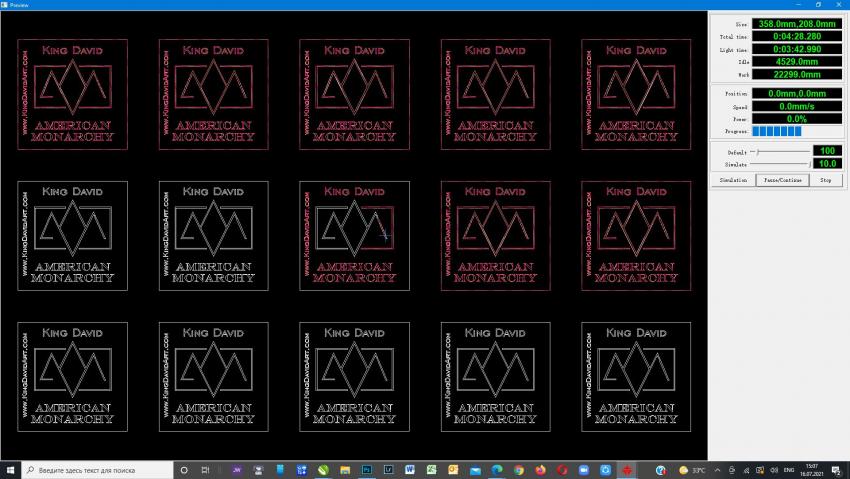Open Photoshop from the taskbar
This screenshot has width=850, height=479.
(367, 469)
